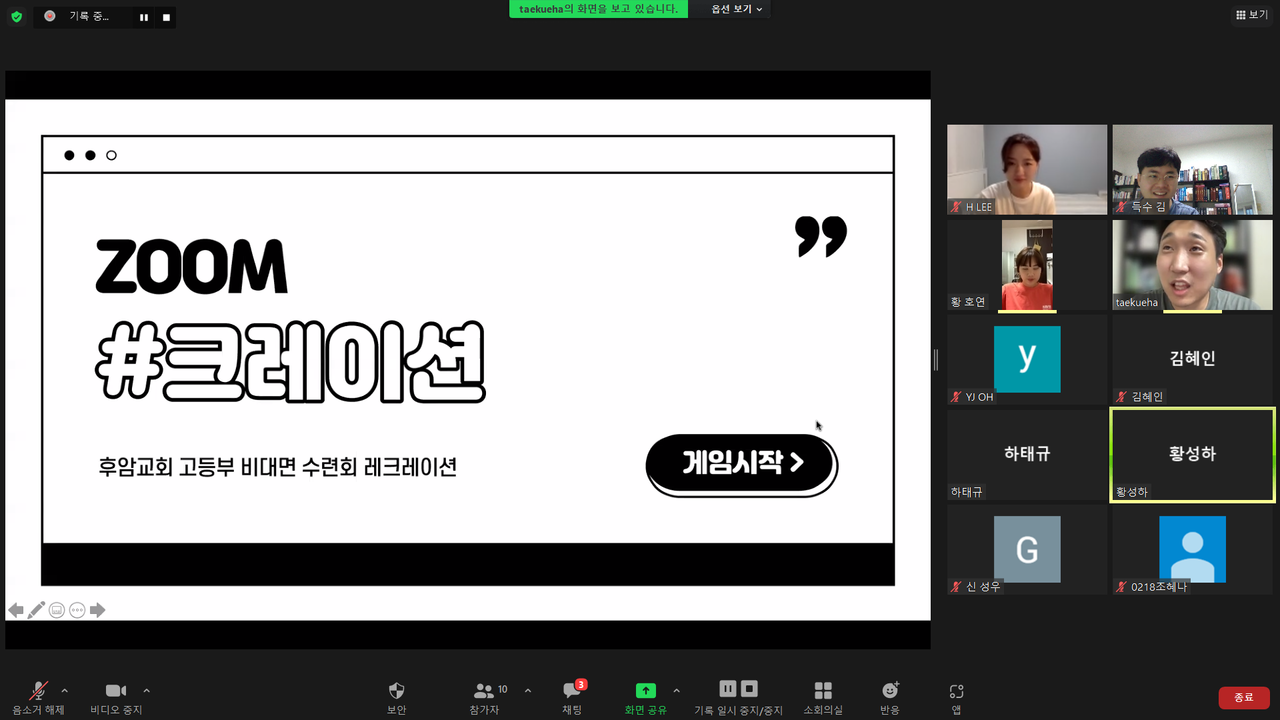
Task: Click the green Share Screen (화면 공유) icon
Action: (x=646, y=691)
